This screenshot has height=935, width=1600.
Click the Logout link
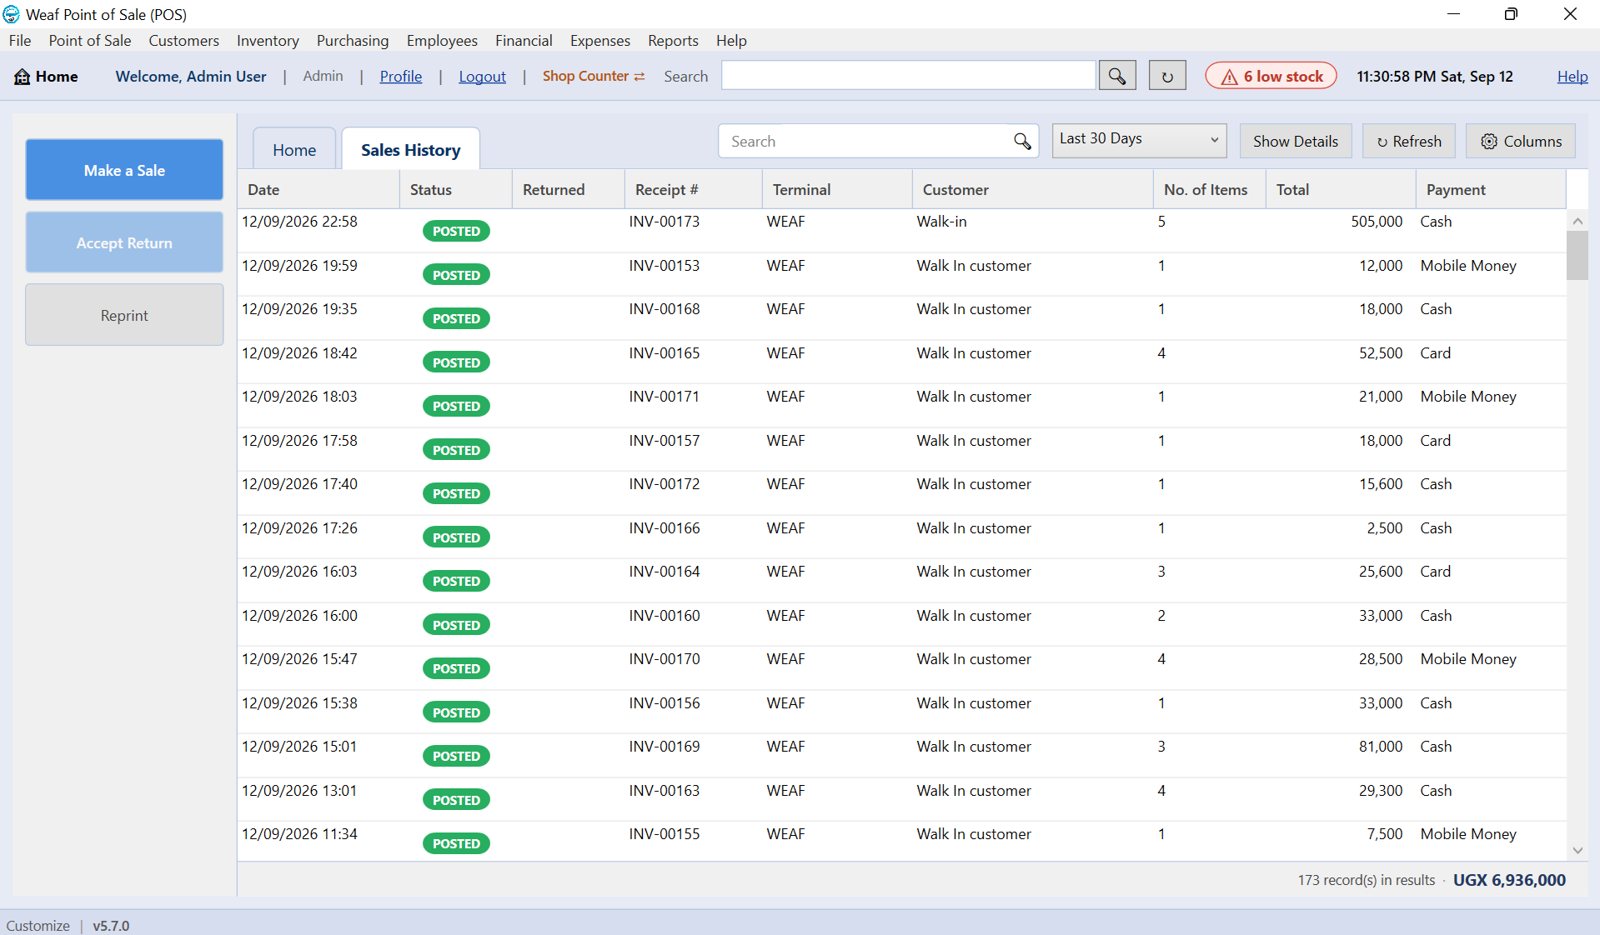pos(482,76)
